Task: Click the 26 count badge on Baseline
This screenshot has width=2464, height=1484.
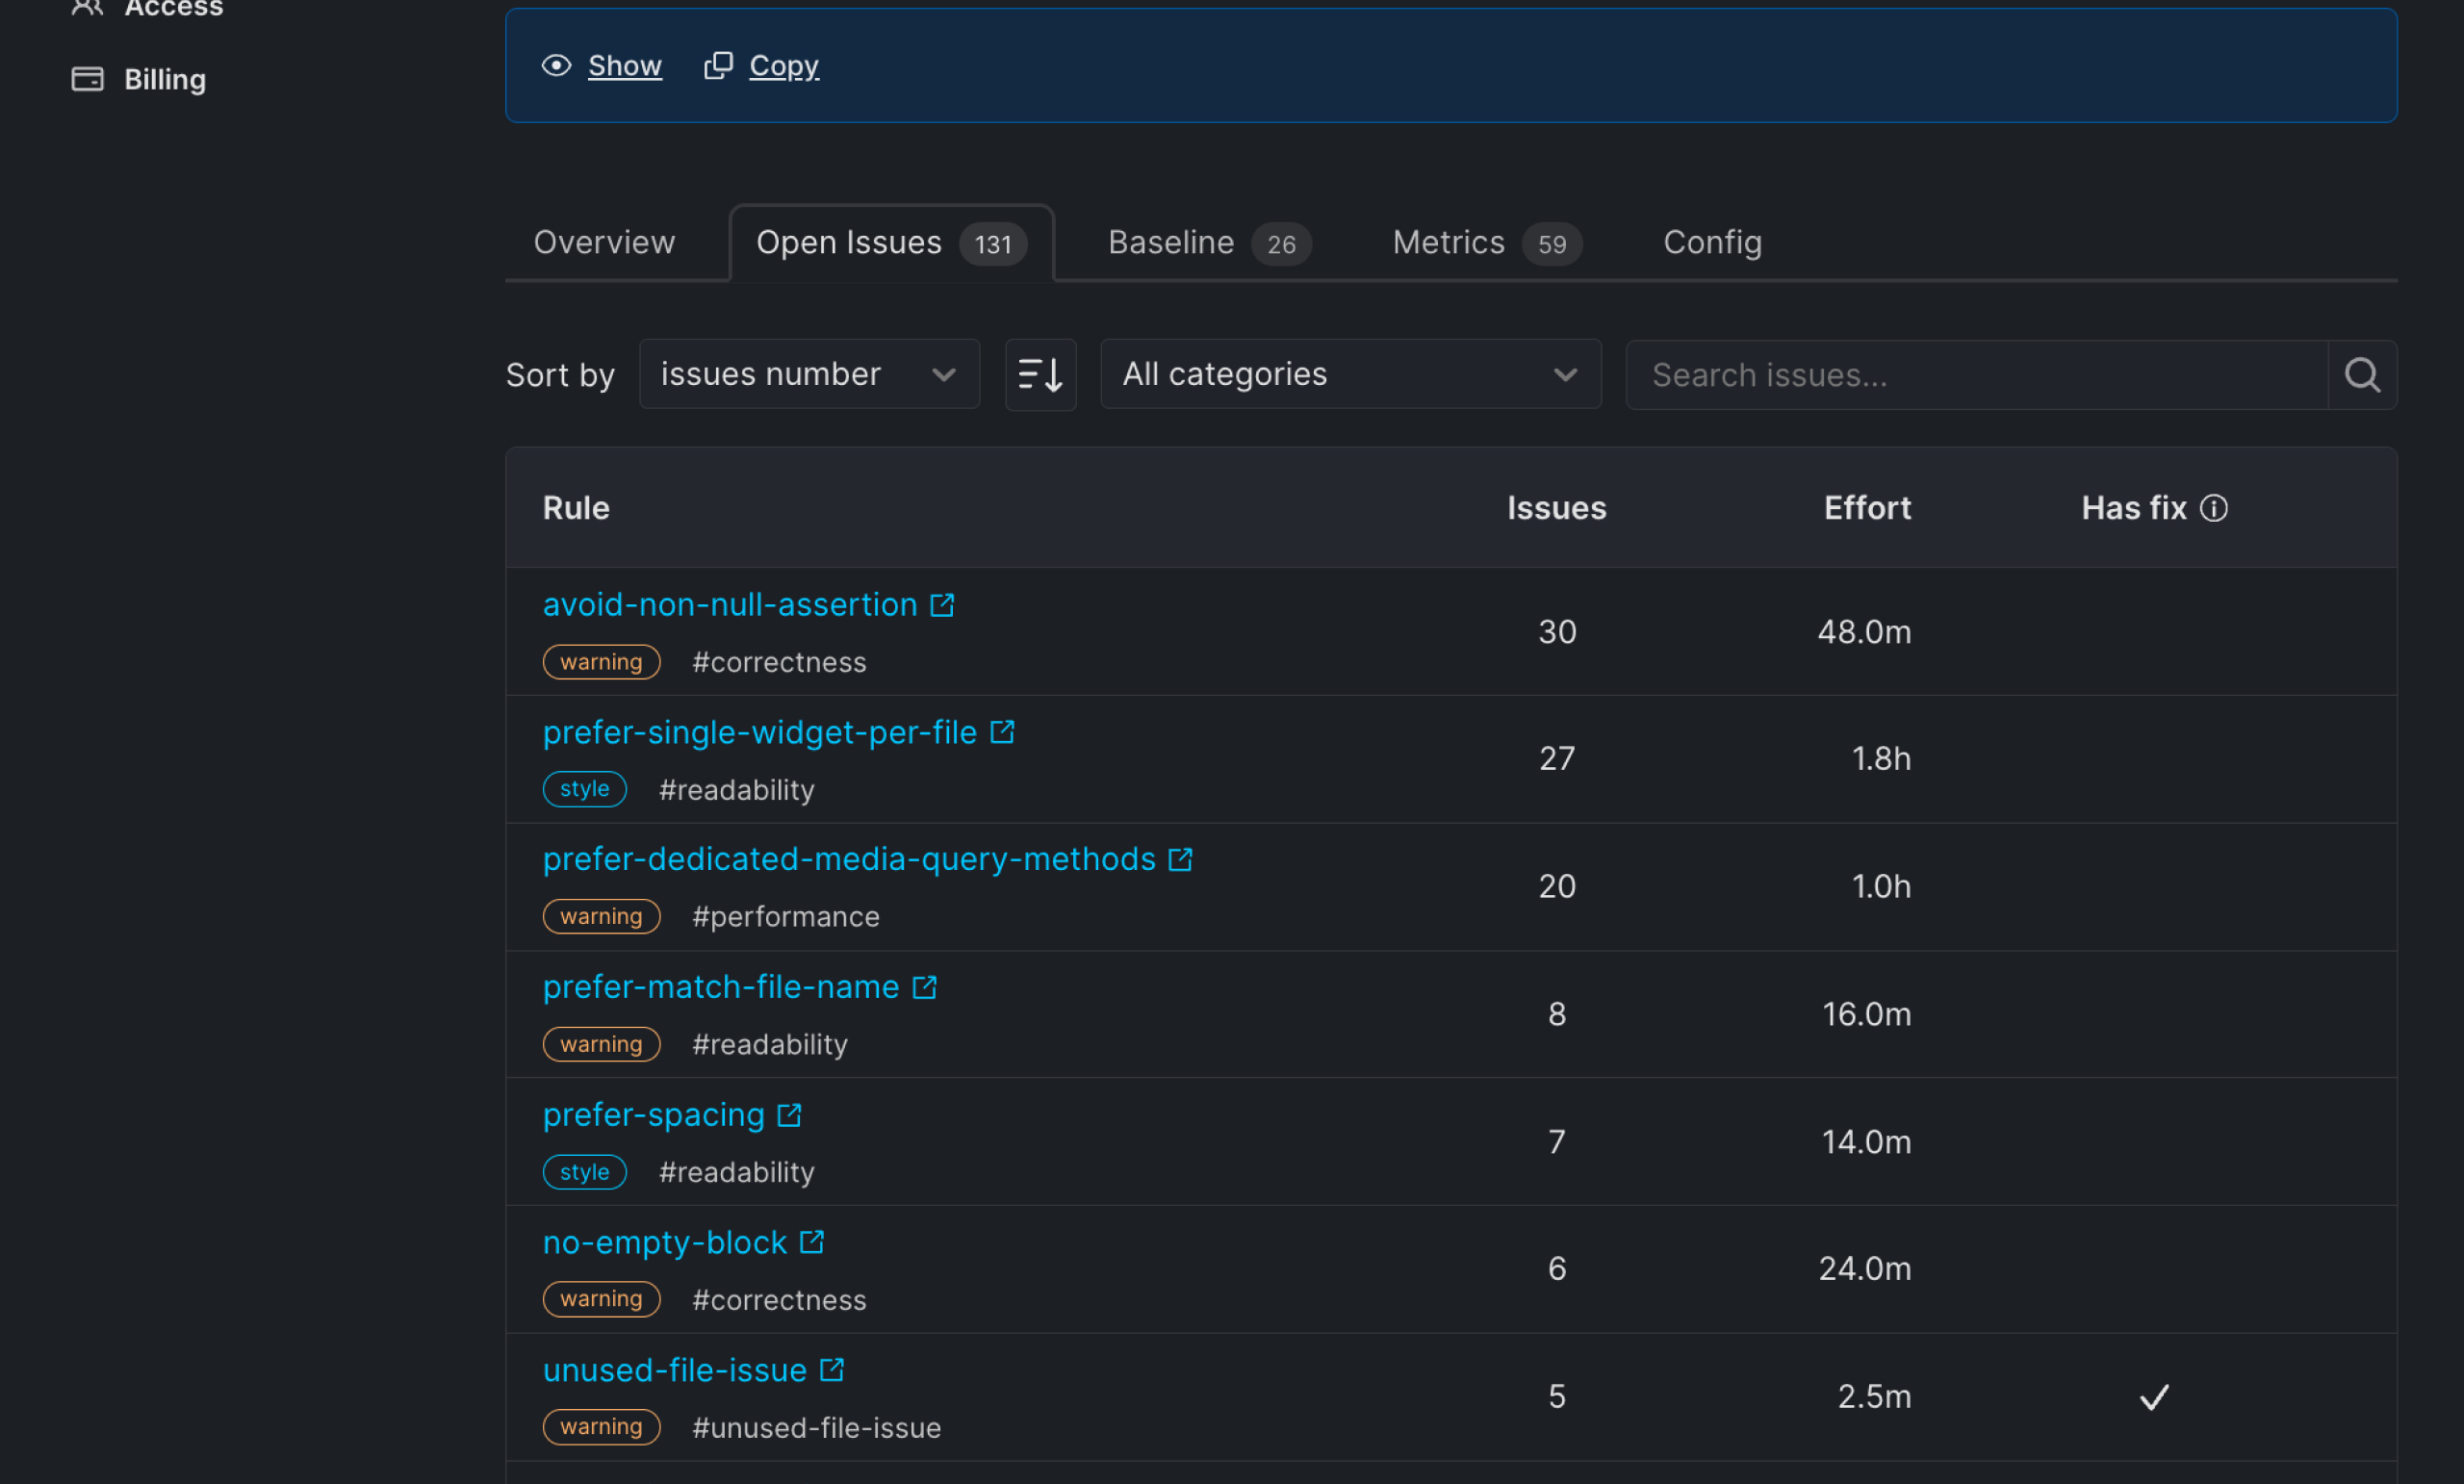Action: tap(1281, 244)
